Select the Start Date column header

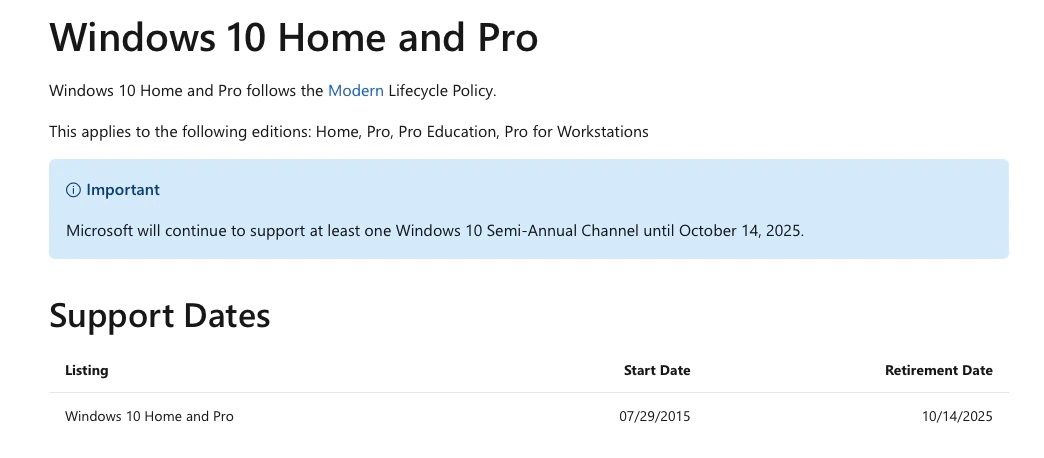tap(657, 371)
